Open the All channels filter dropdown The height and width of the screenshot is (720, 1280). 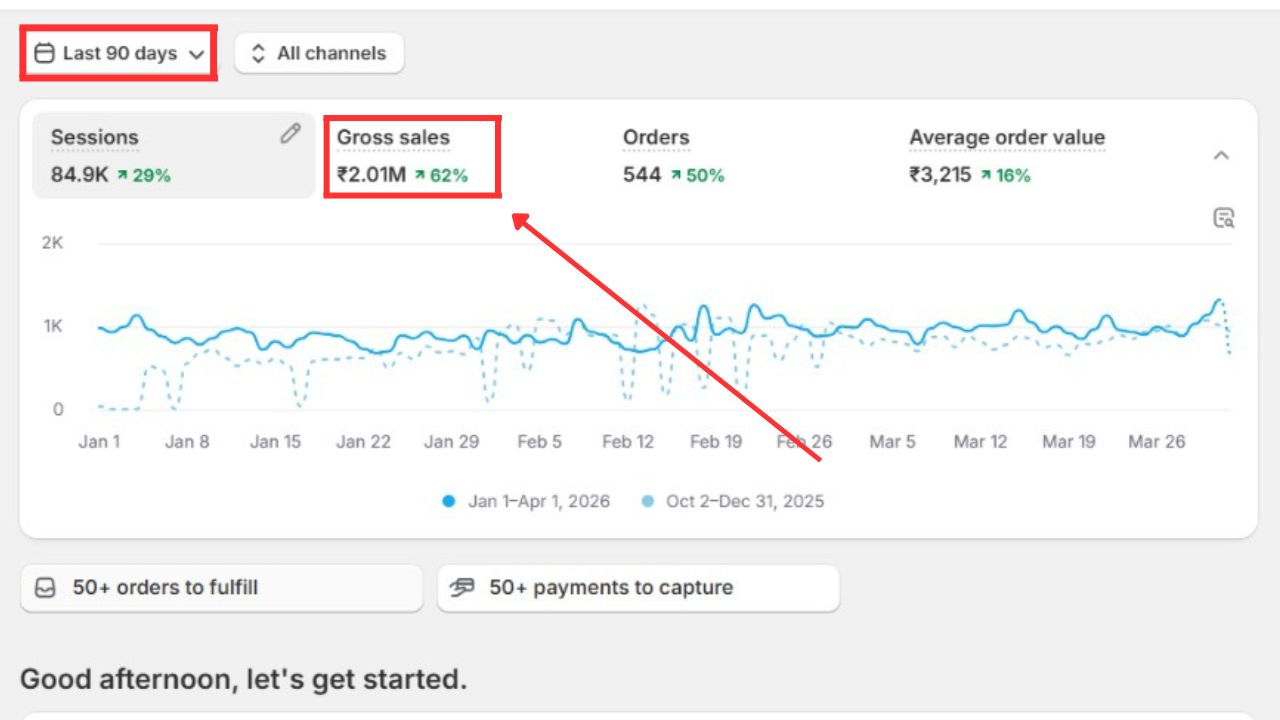coord(319,53)
